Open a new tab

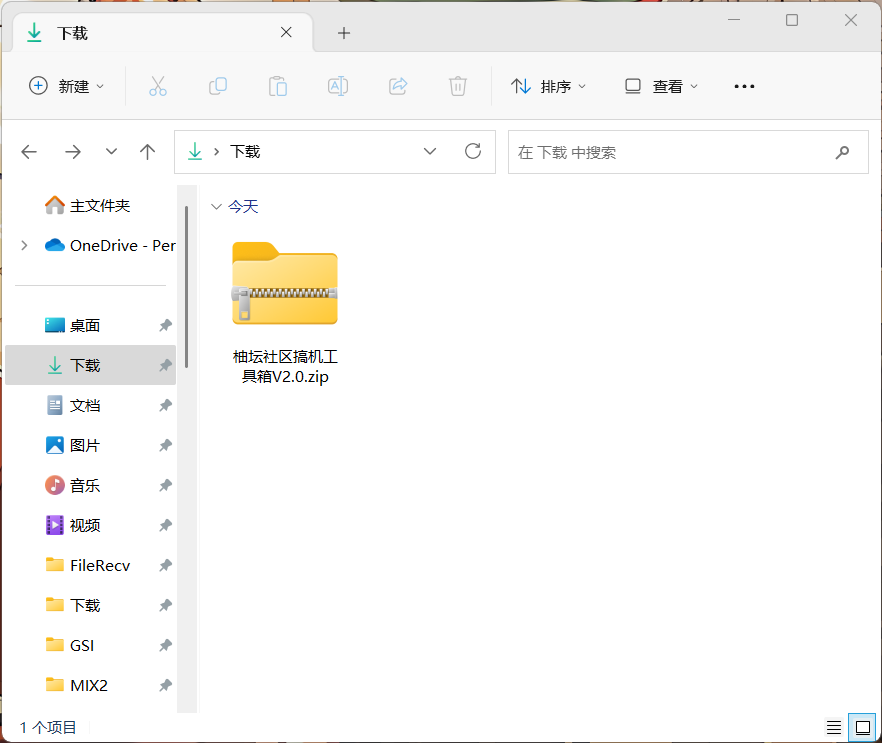pos(343,33)
